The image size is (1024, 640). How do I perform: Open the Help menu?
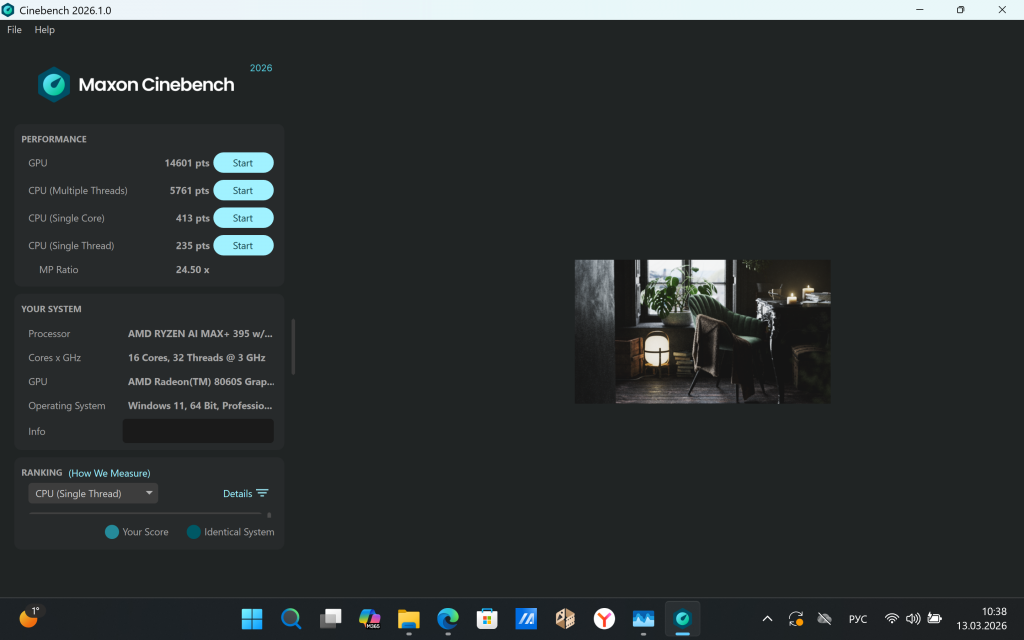(45, 30)
